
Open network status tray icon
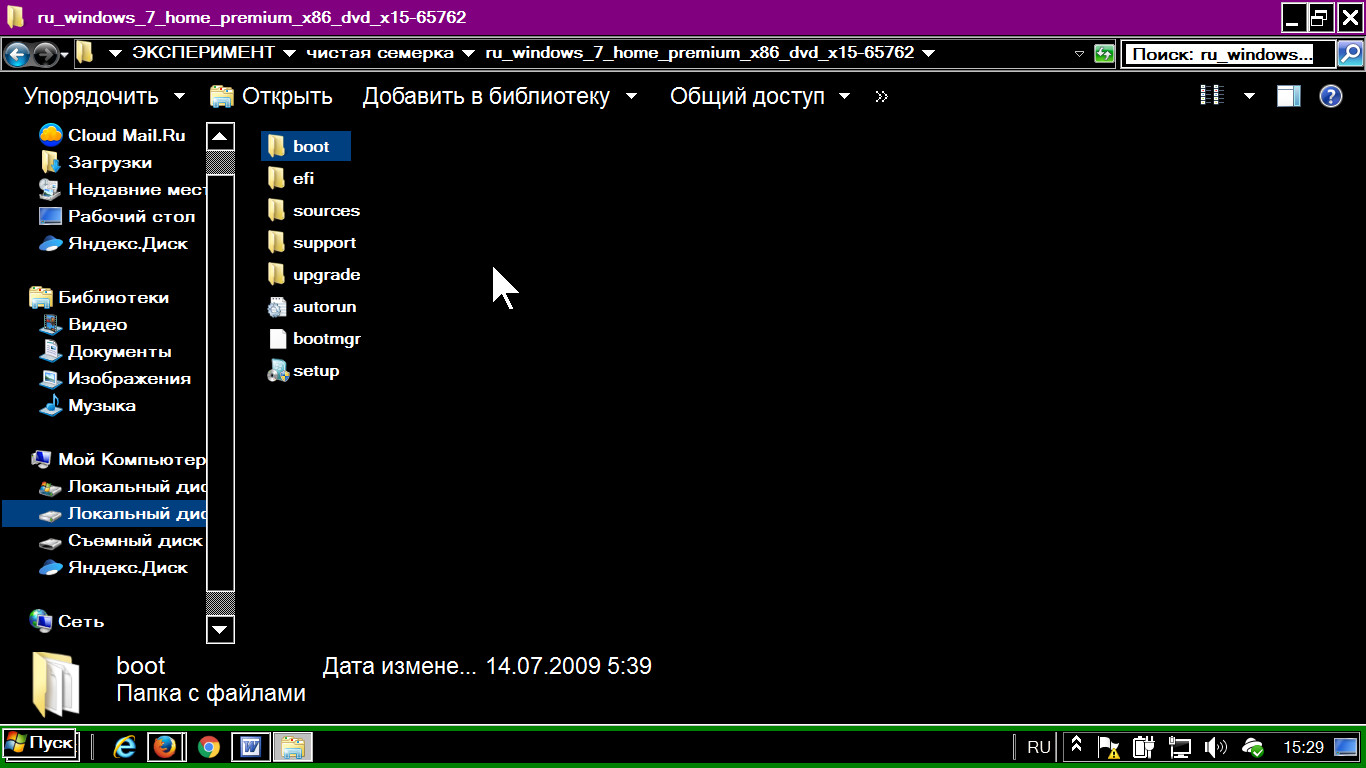tap(1180, 747)
